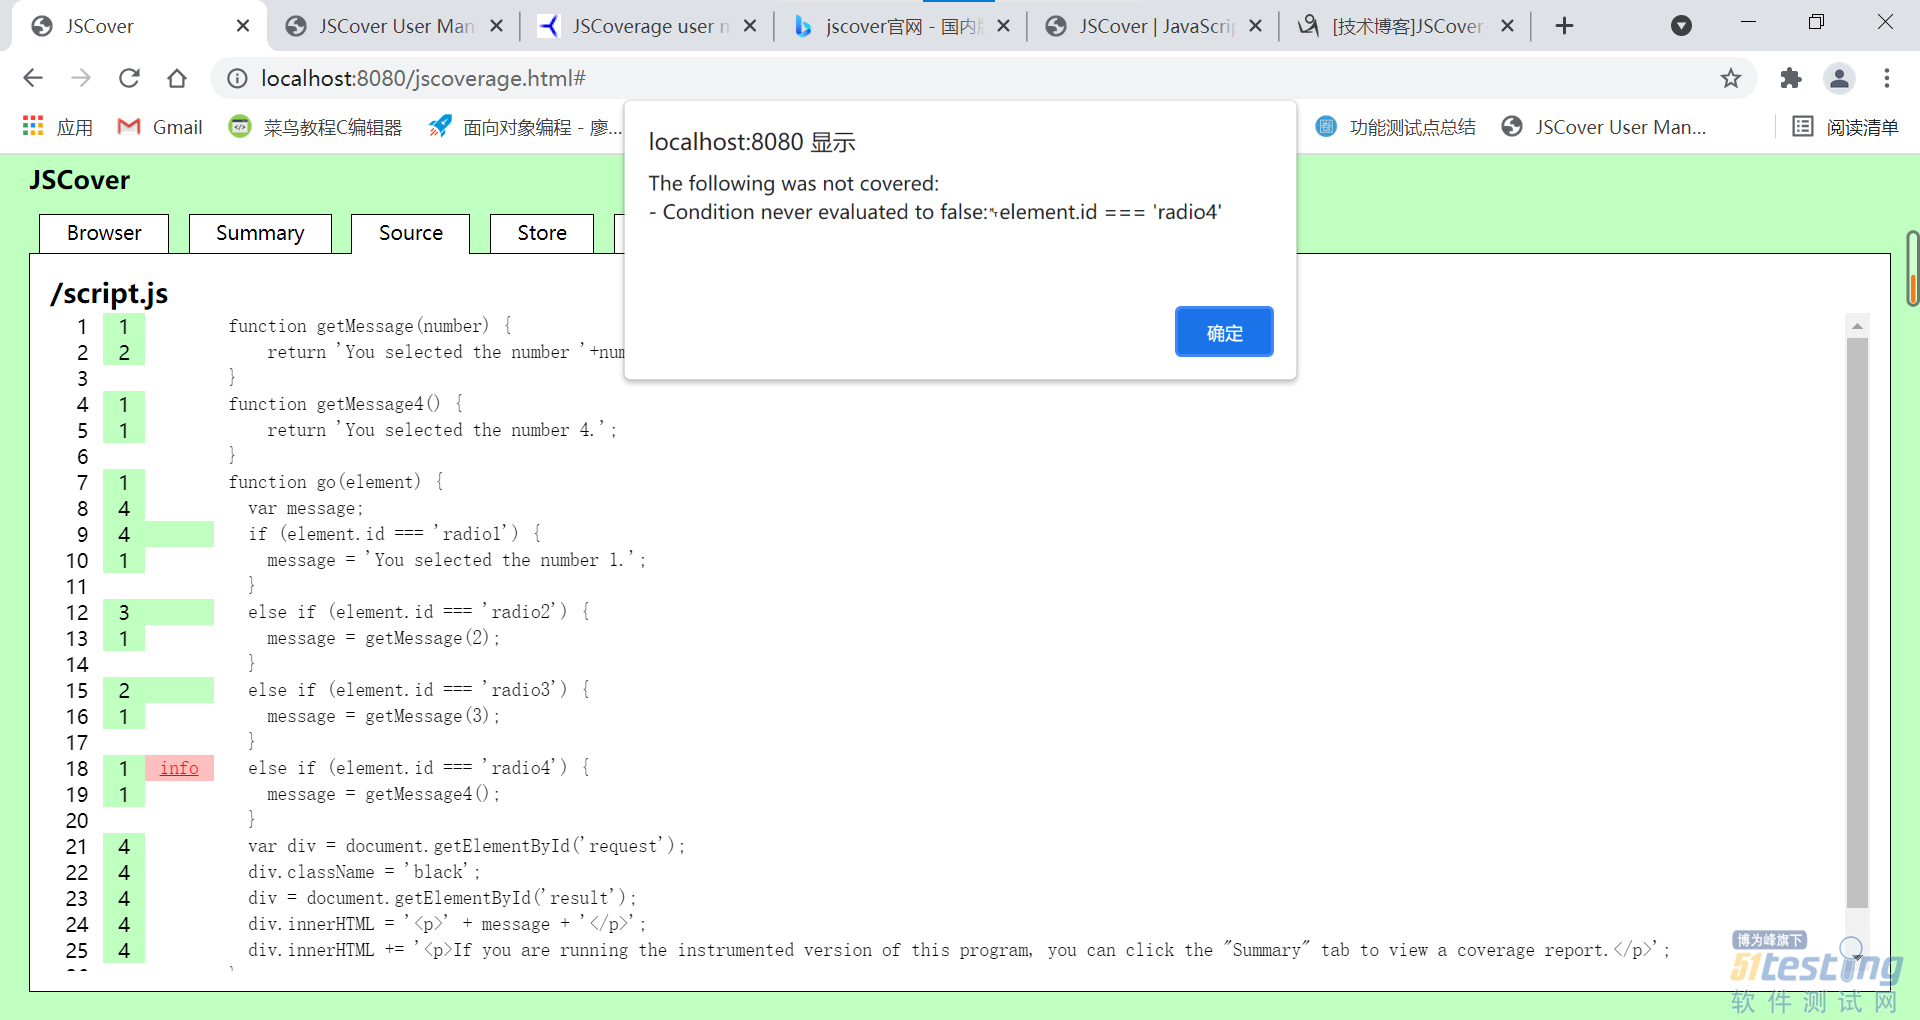View site information icon in address bar

tap(237, 78)
